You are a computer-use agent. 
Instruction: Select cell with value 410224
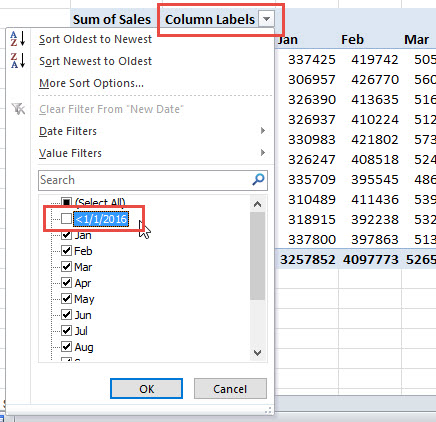click(375, 120)
